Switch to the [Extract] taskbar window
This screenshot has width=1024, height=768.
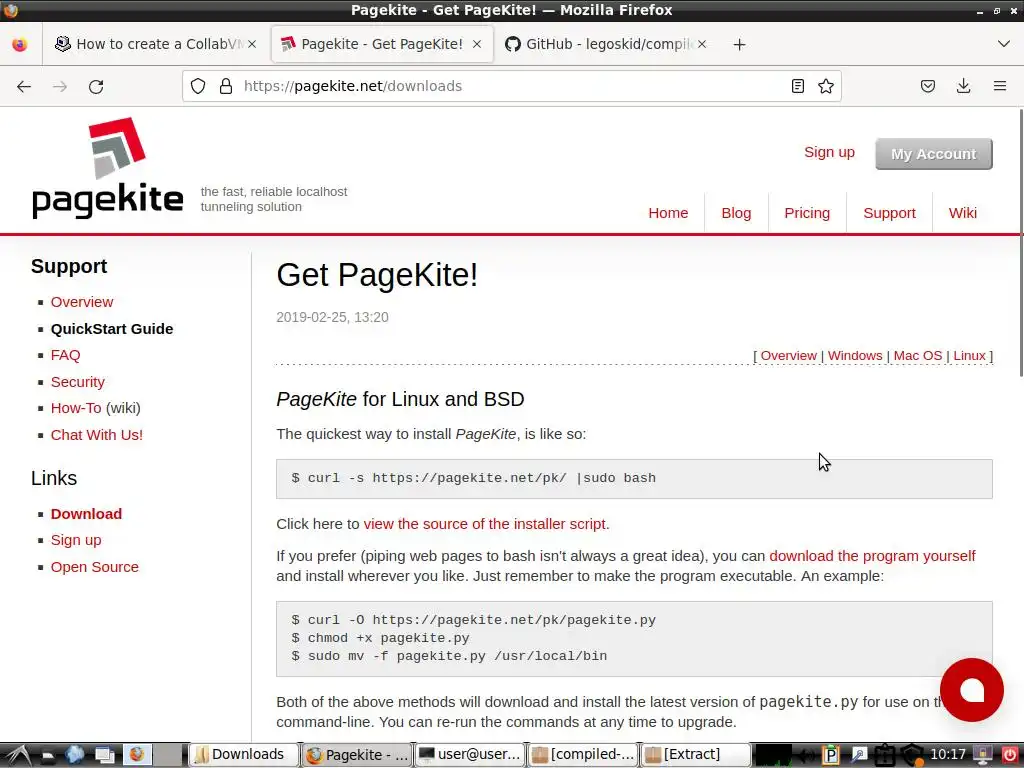point(696,755)
